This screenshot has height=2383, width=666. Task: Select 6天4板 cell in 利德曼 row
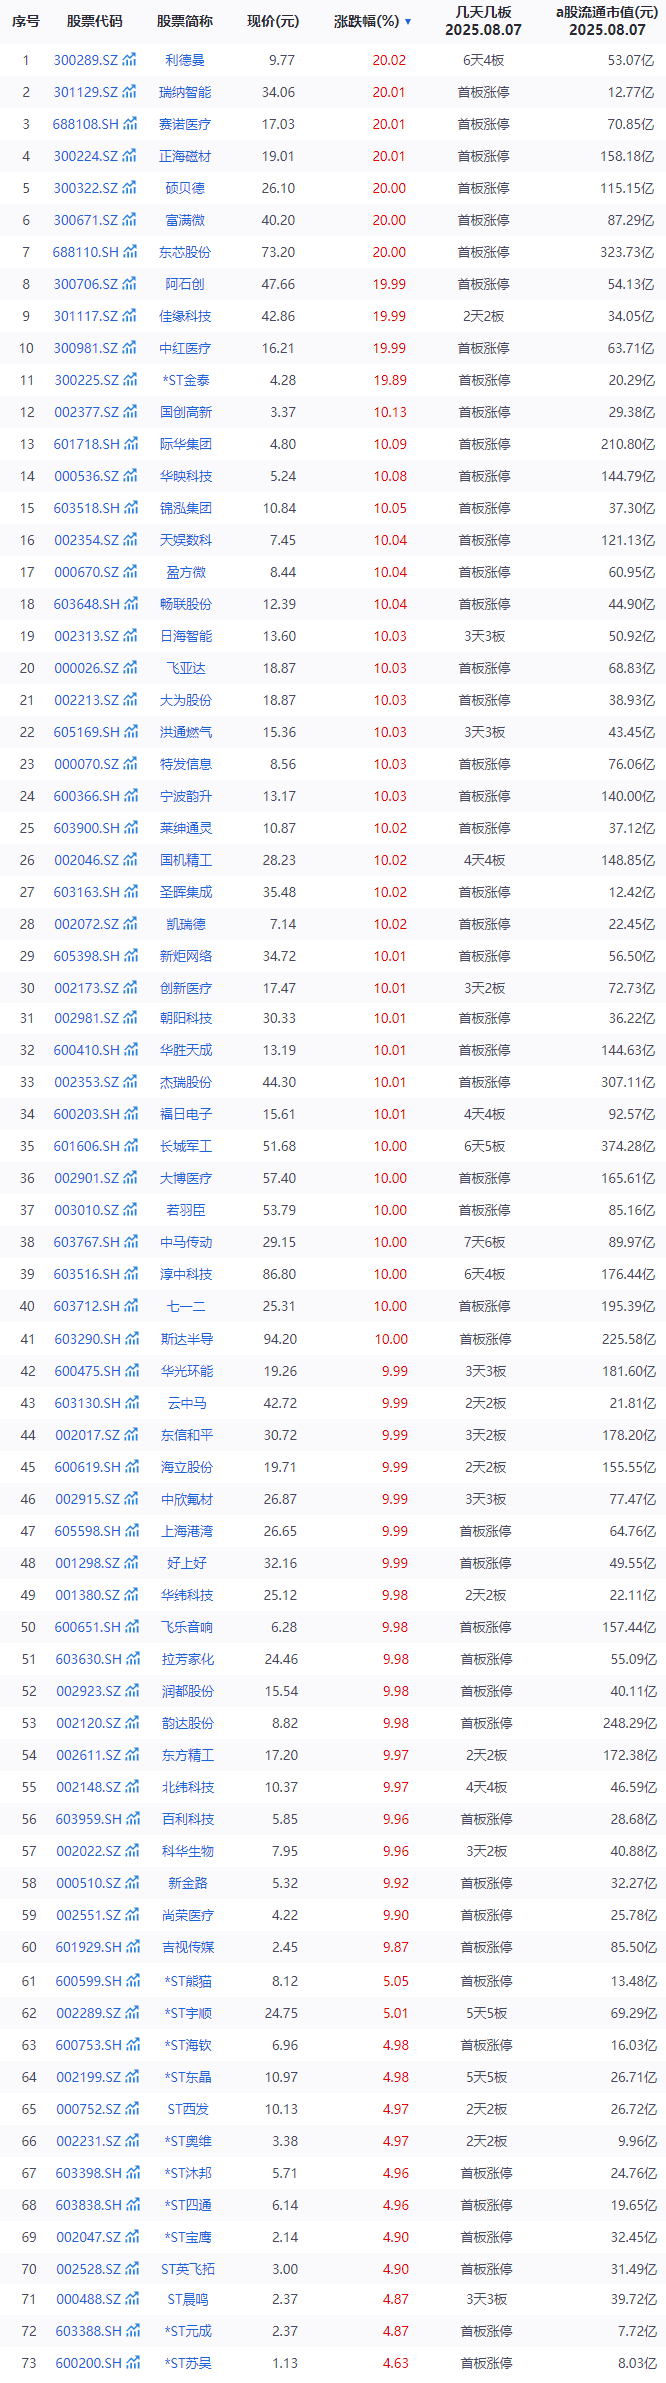[484, 60]
